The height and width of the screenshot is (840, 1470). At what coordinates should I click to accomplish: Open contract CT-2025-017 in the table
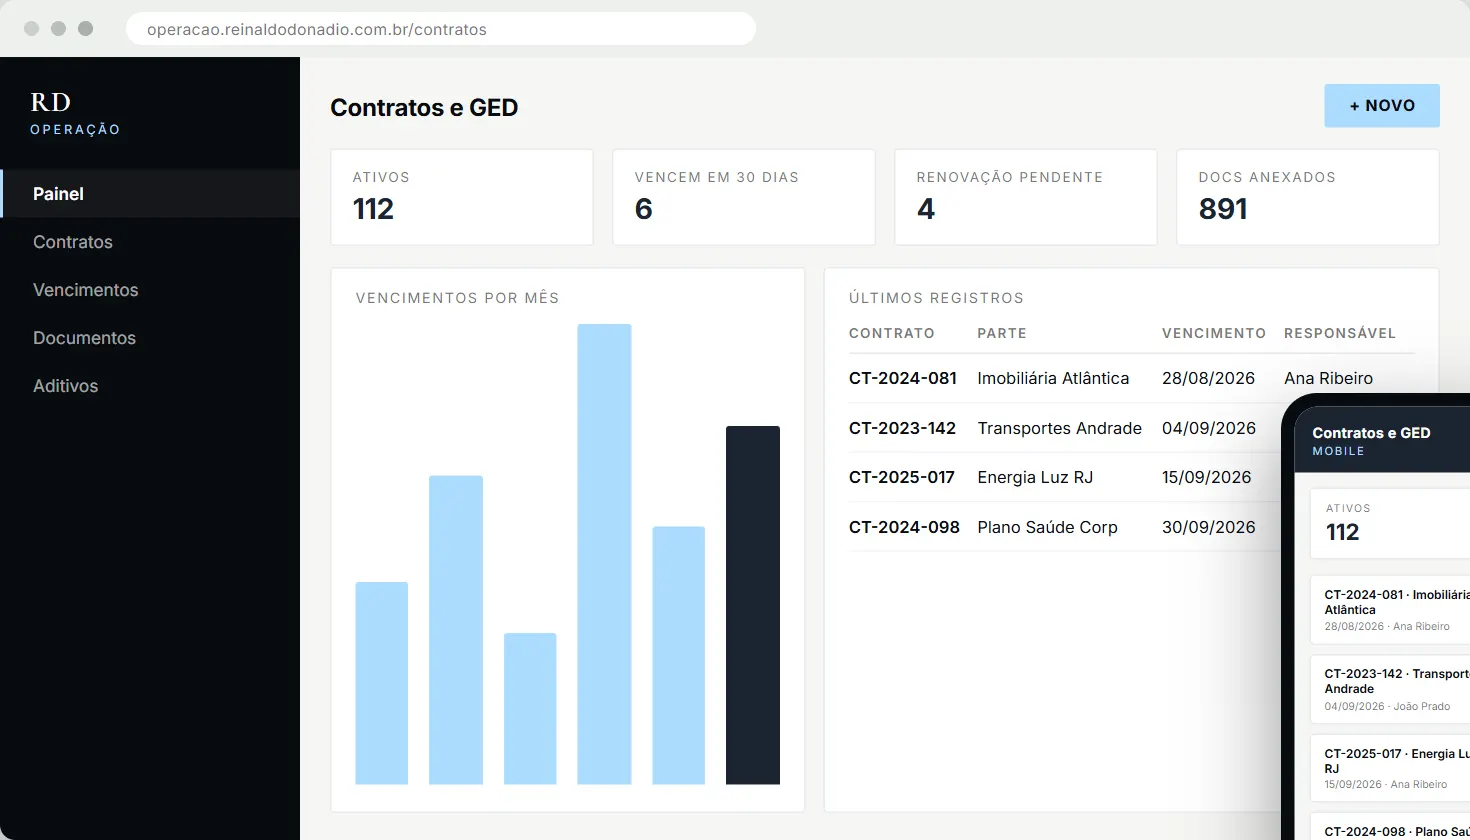902,477
